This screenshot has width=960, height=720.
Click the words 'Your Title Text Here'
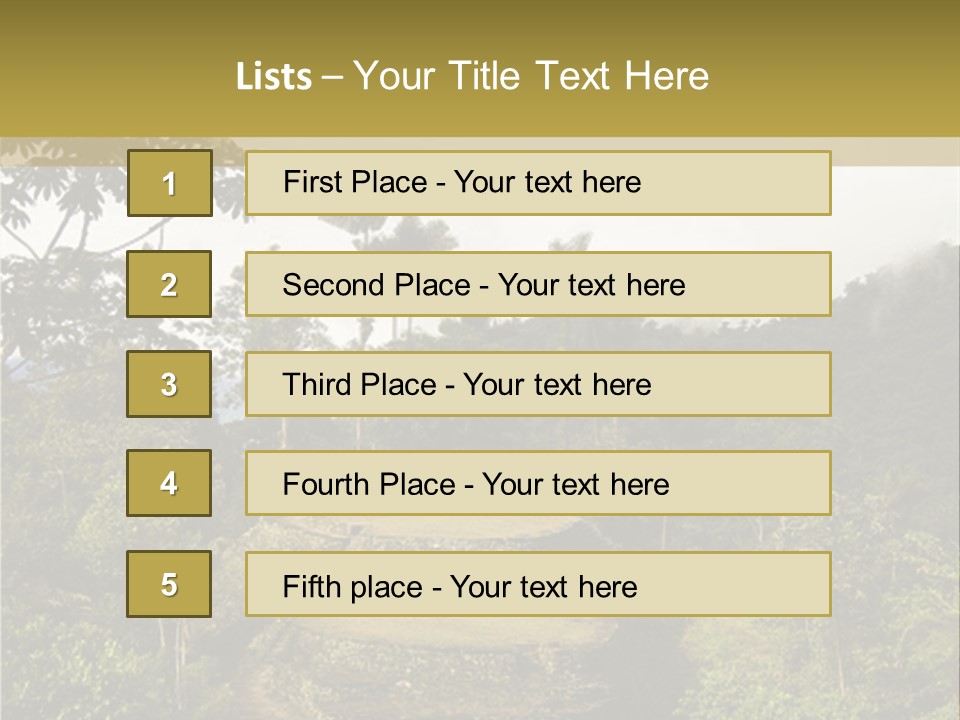click(x=531, y=76)
